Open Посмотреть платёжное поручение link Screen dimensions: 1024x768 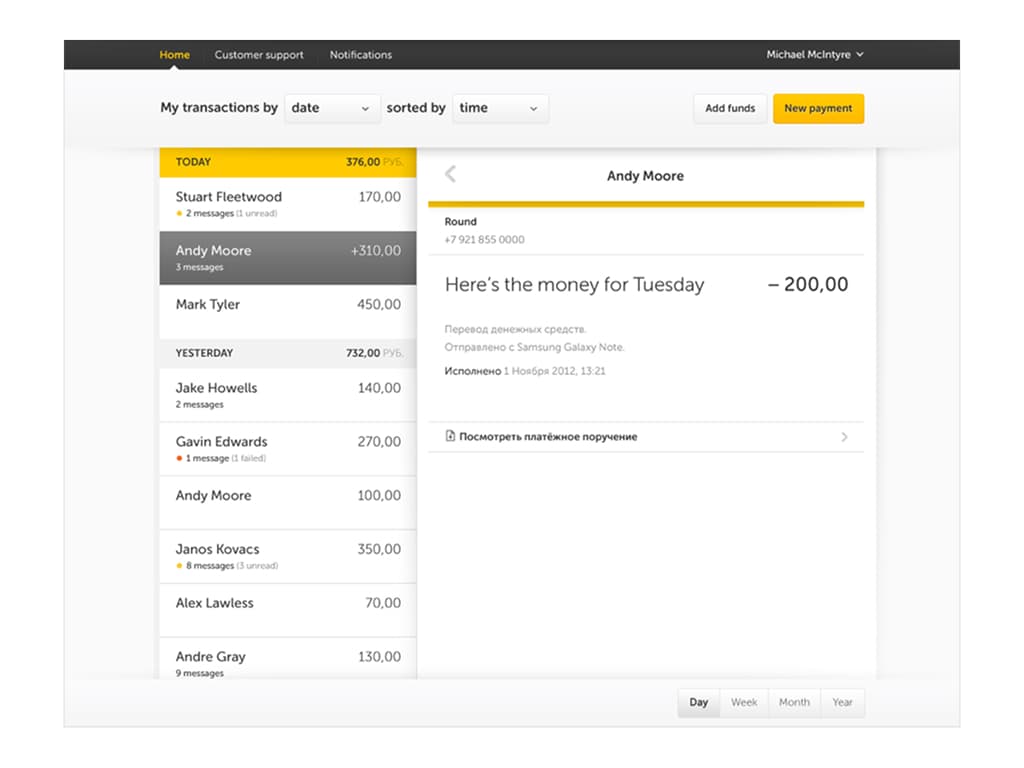(548, 436)
